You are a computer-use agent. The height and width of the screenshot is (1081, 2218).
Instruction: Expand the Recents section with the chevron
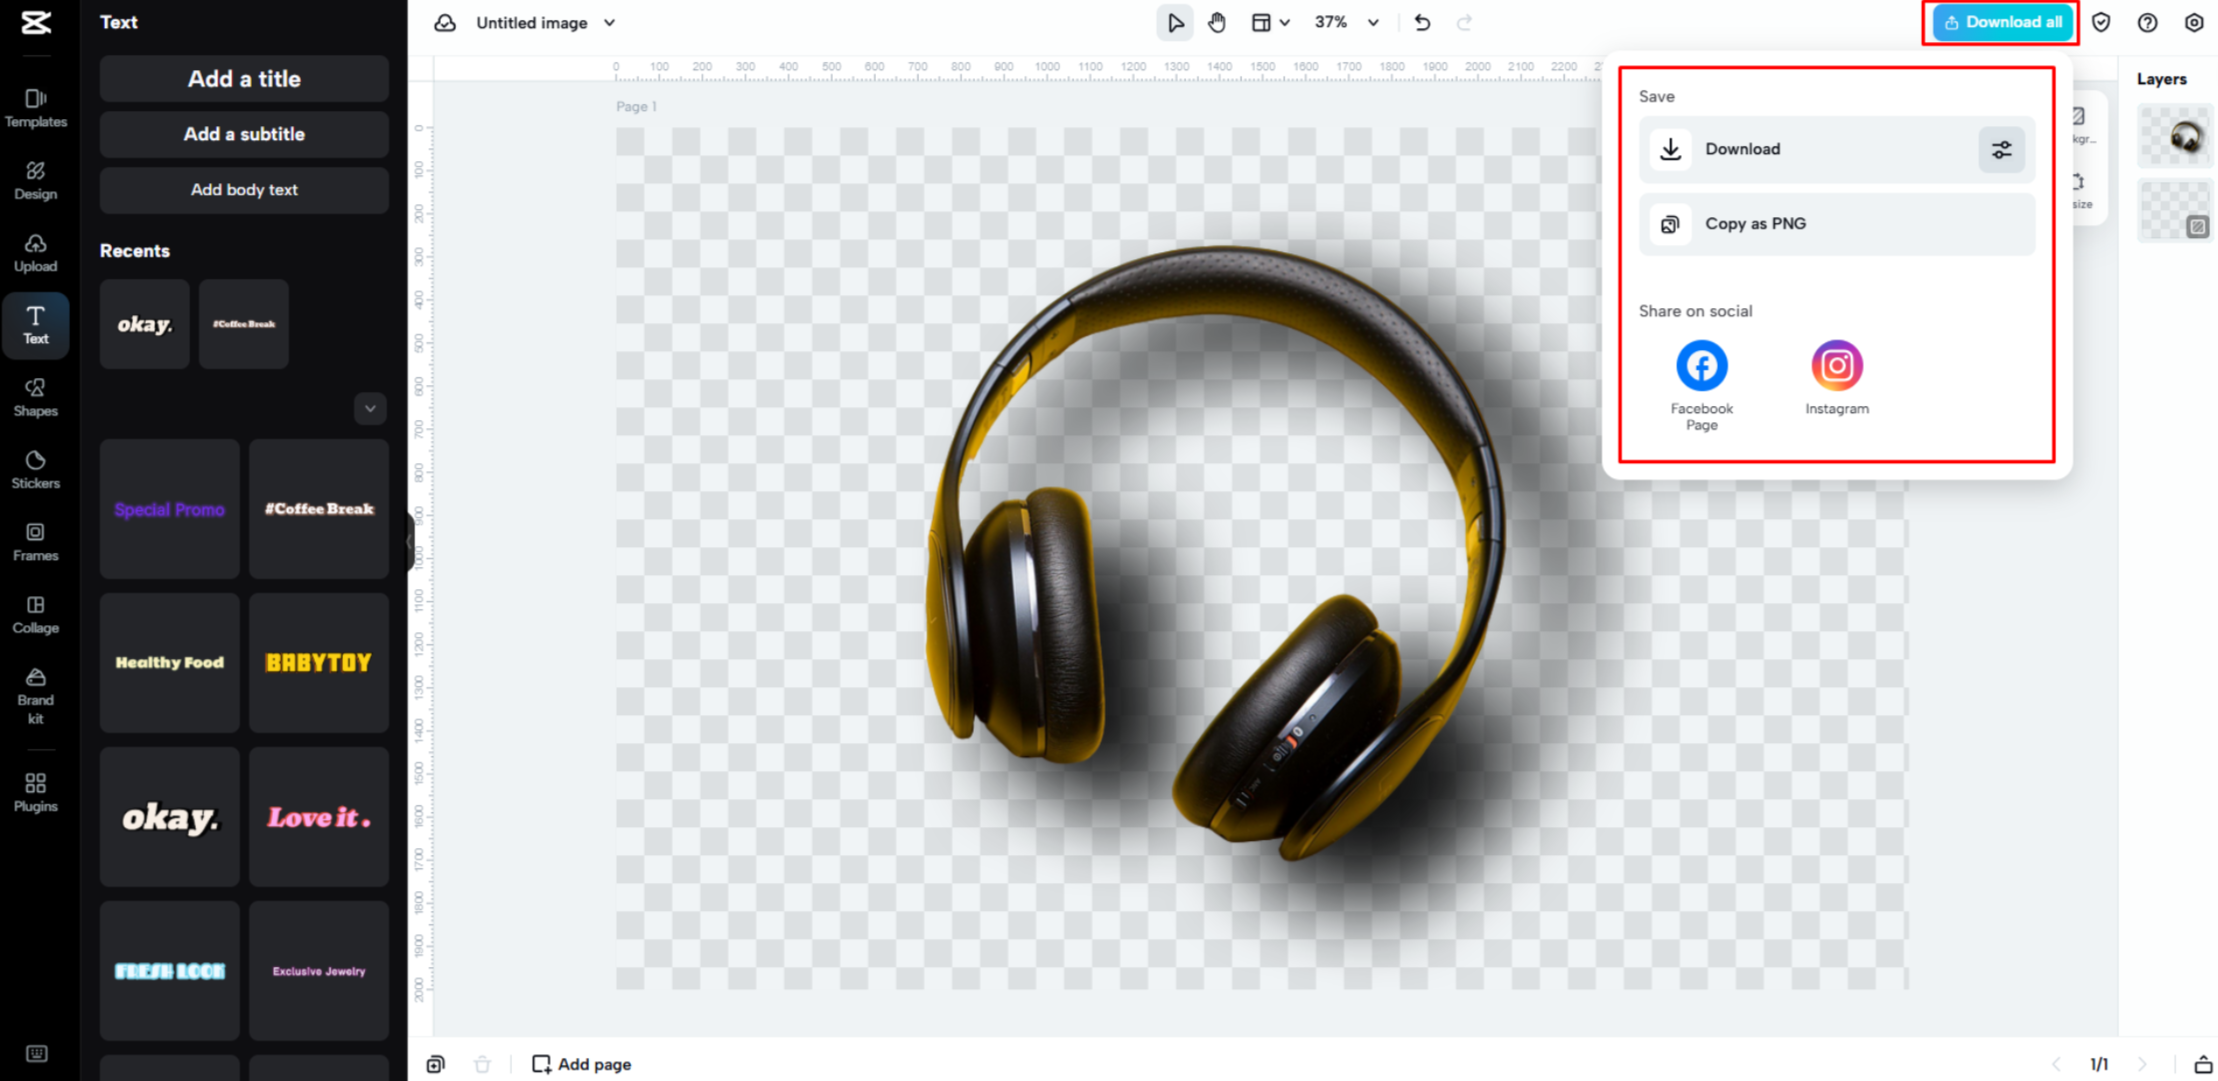click(x=369, y=409)
